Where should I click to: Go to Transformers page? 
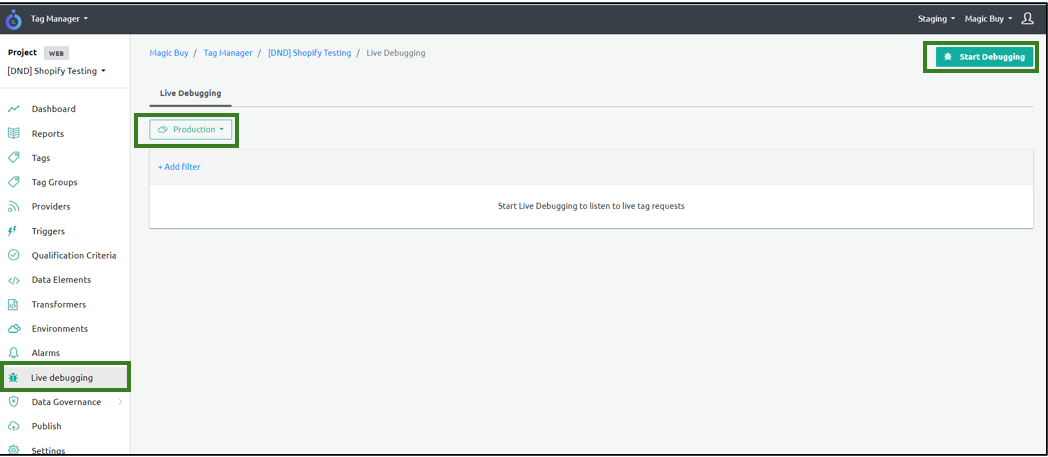59,304
